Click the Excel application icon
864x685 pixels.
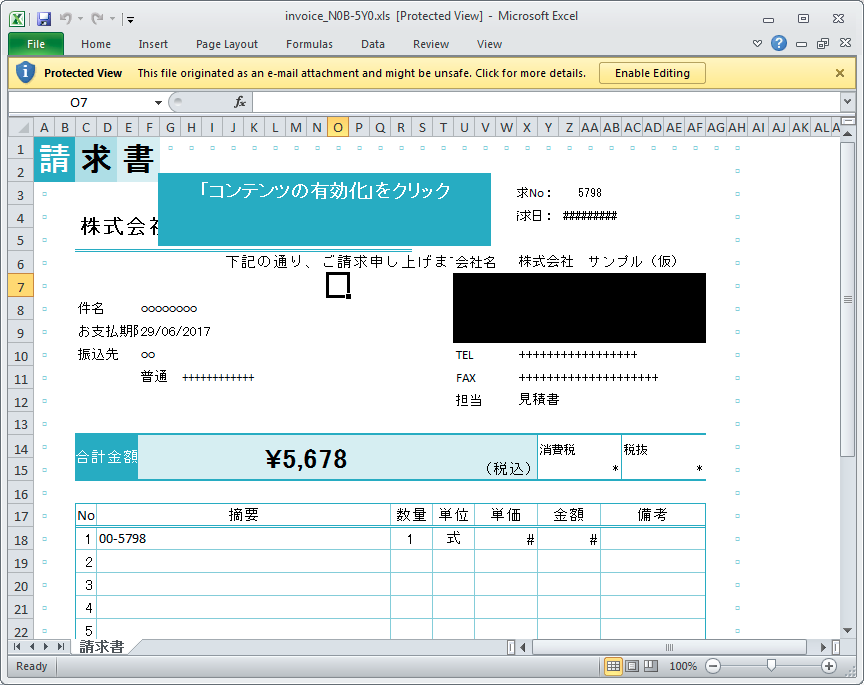click(17, 19)
